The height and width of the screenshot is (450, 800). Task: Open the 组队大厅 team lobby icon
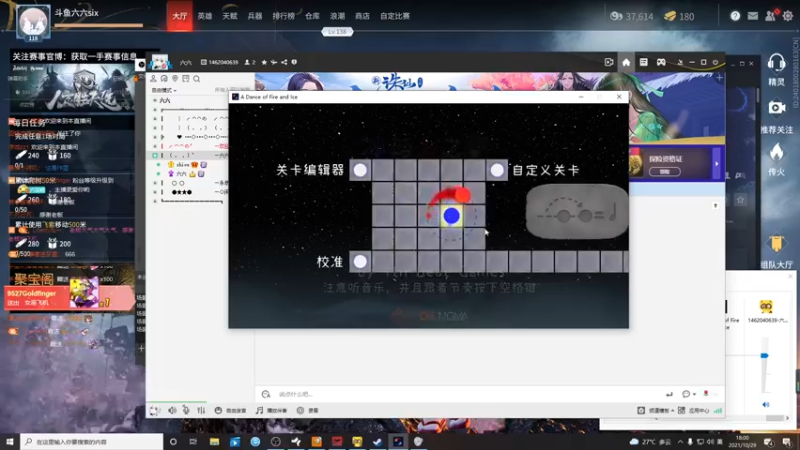(776, 244)
